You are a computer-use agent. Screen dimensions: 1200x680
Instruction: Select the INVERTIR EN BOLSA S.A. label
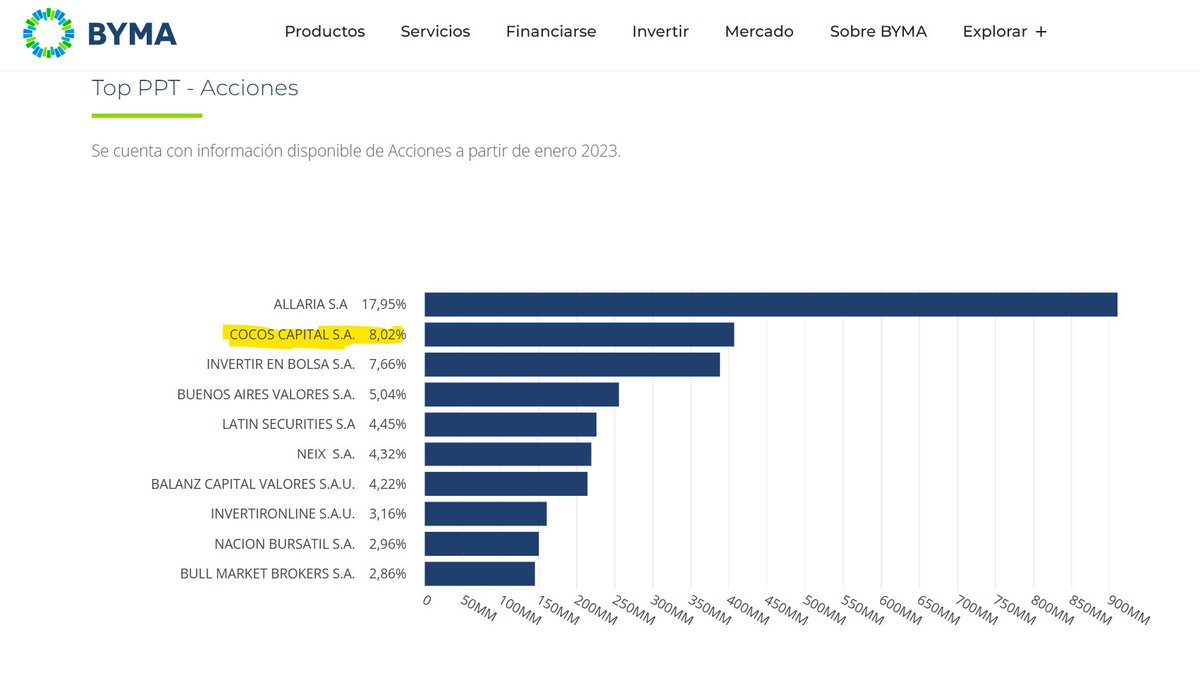pyautogui.click(x=281, y=364)
